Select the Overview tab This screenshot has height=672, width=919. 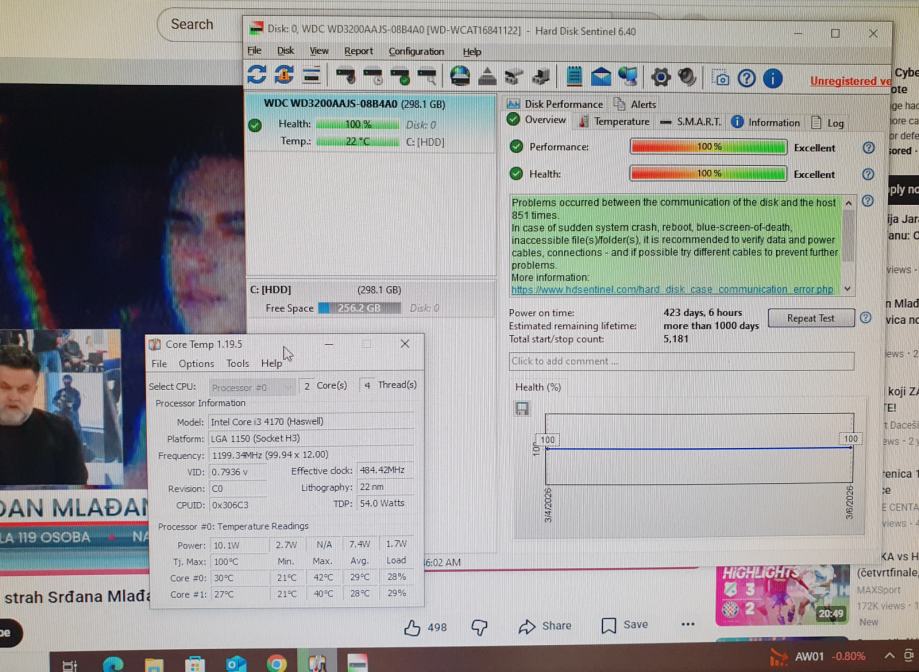[x=536, y=120]
